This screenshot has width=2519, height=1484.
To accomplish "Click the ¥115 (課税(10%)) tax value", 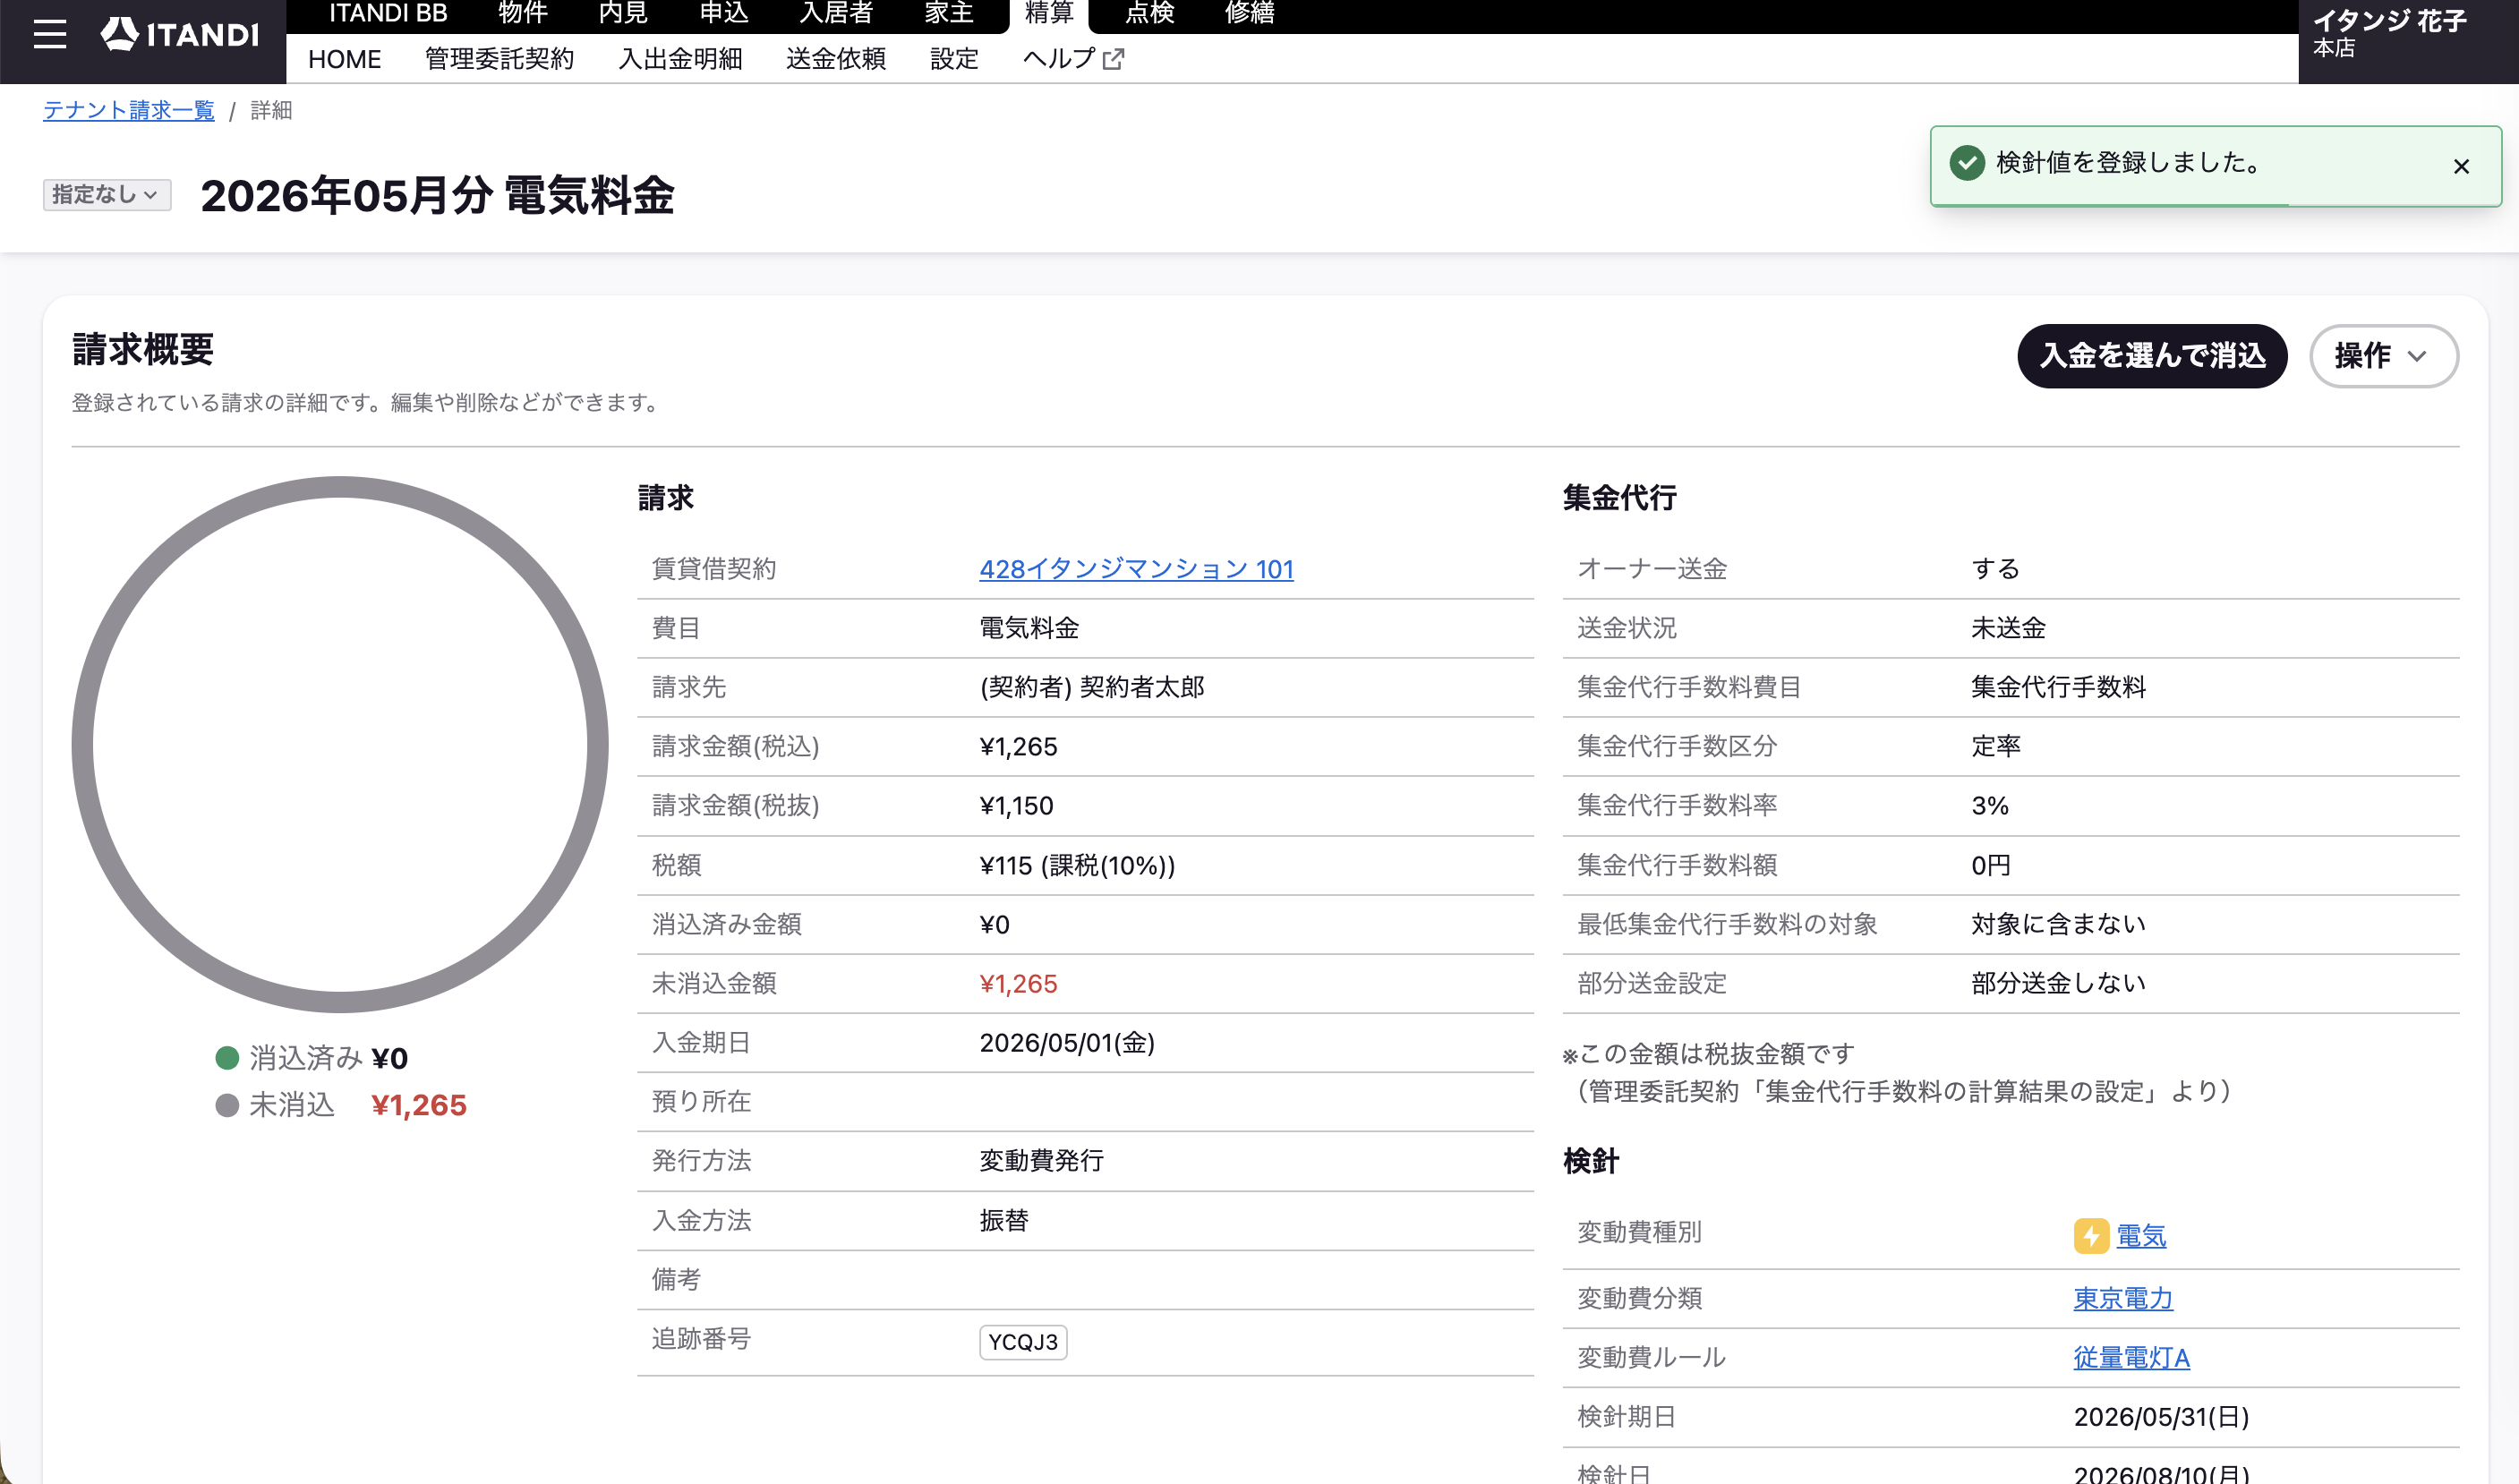I will [x=1077, y=865].
